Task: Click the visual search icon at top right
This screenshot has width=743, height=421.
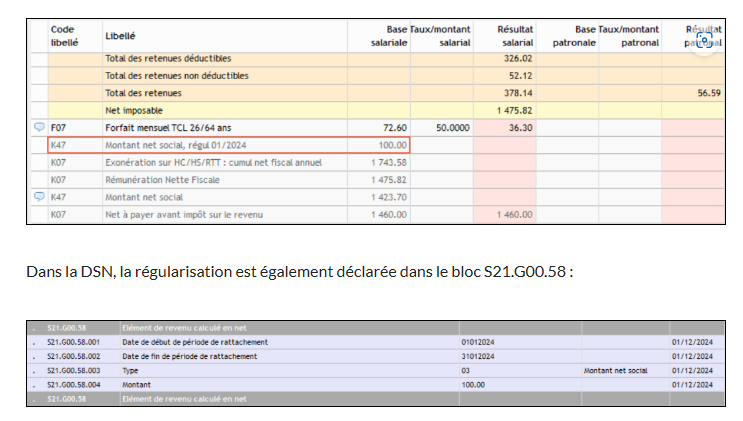Action: (704, 40)
